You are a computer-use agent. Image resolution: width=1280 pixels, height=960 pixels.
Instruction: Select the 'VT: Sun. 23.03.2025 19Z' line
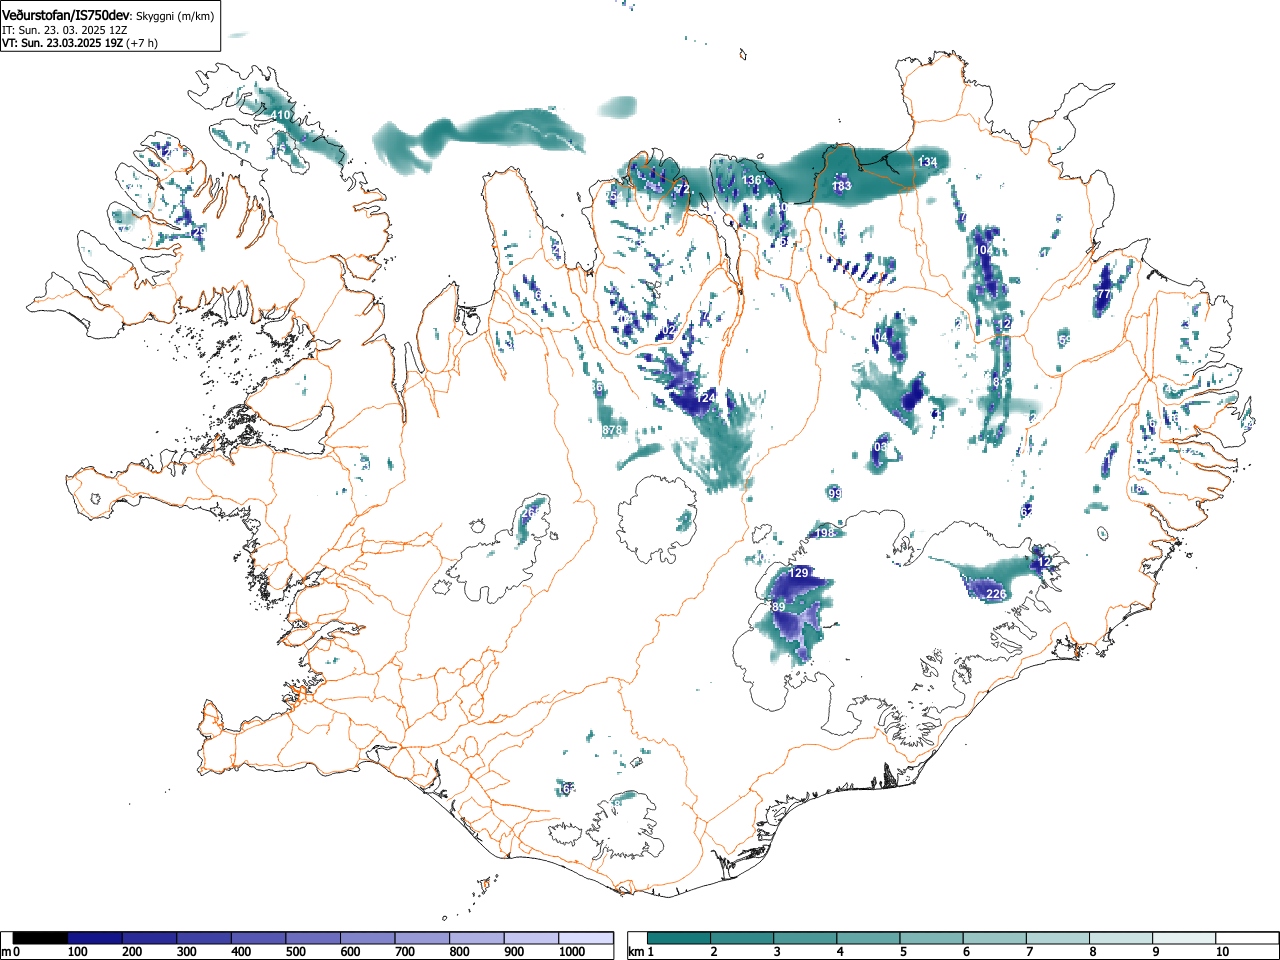coord(62,43)
